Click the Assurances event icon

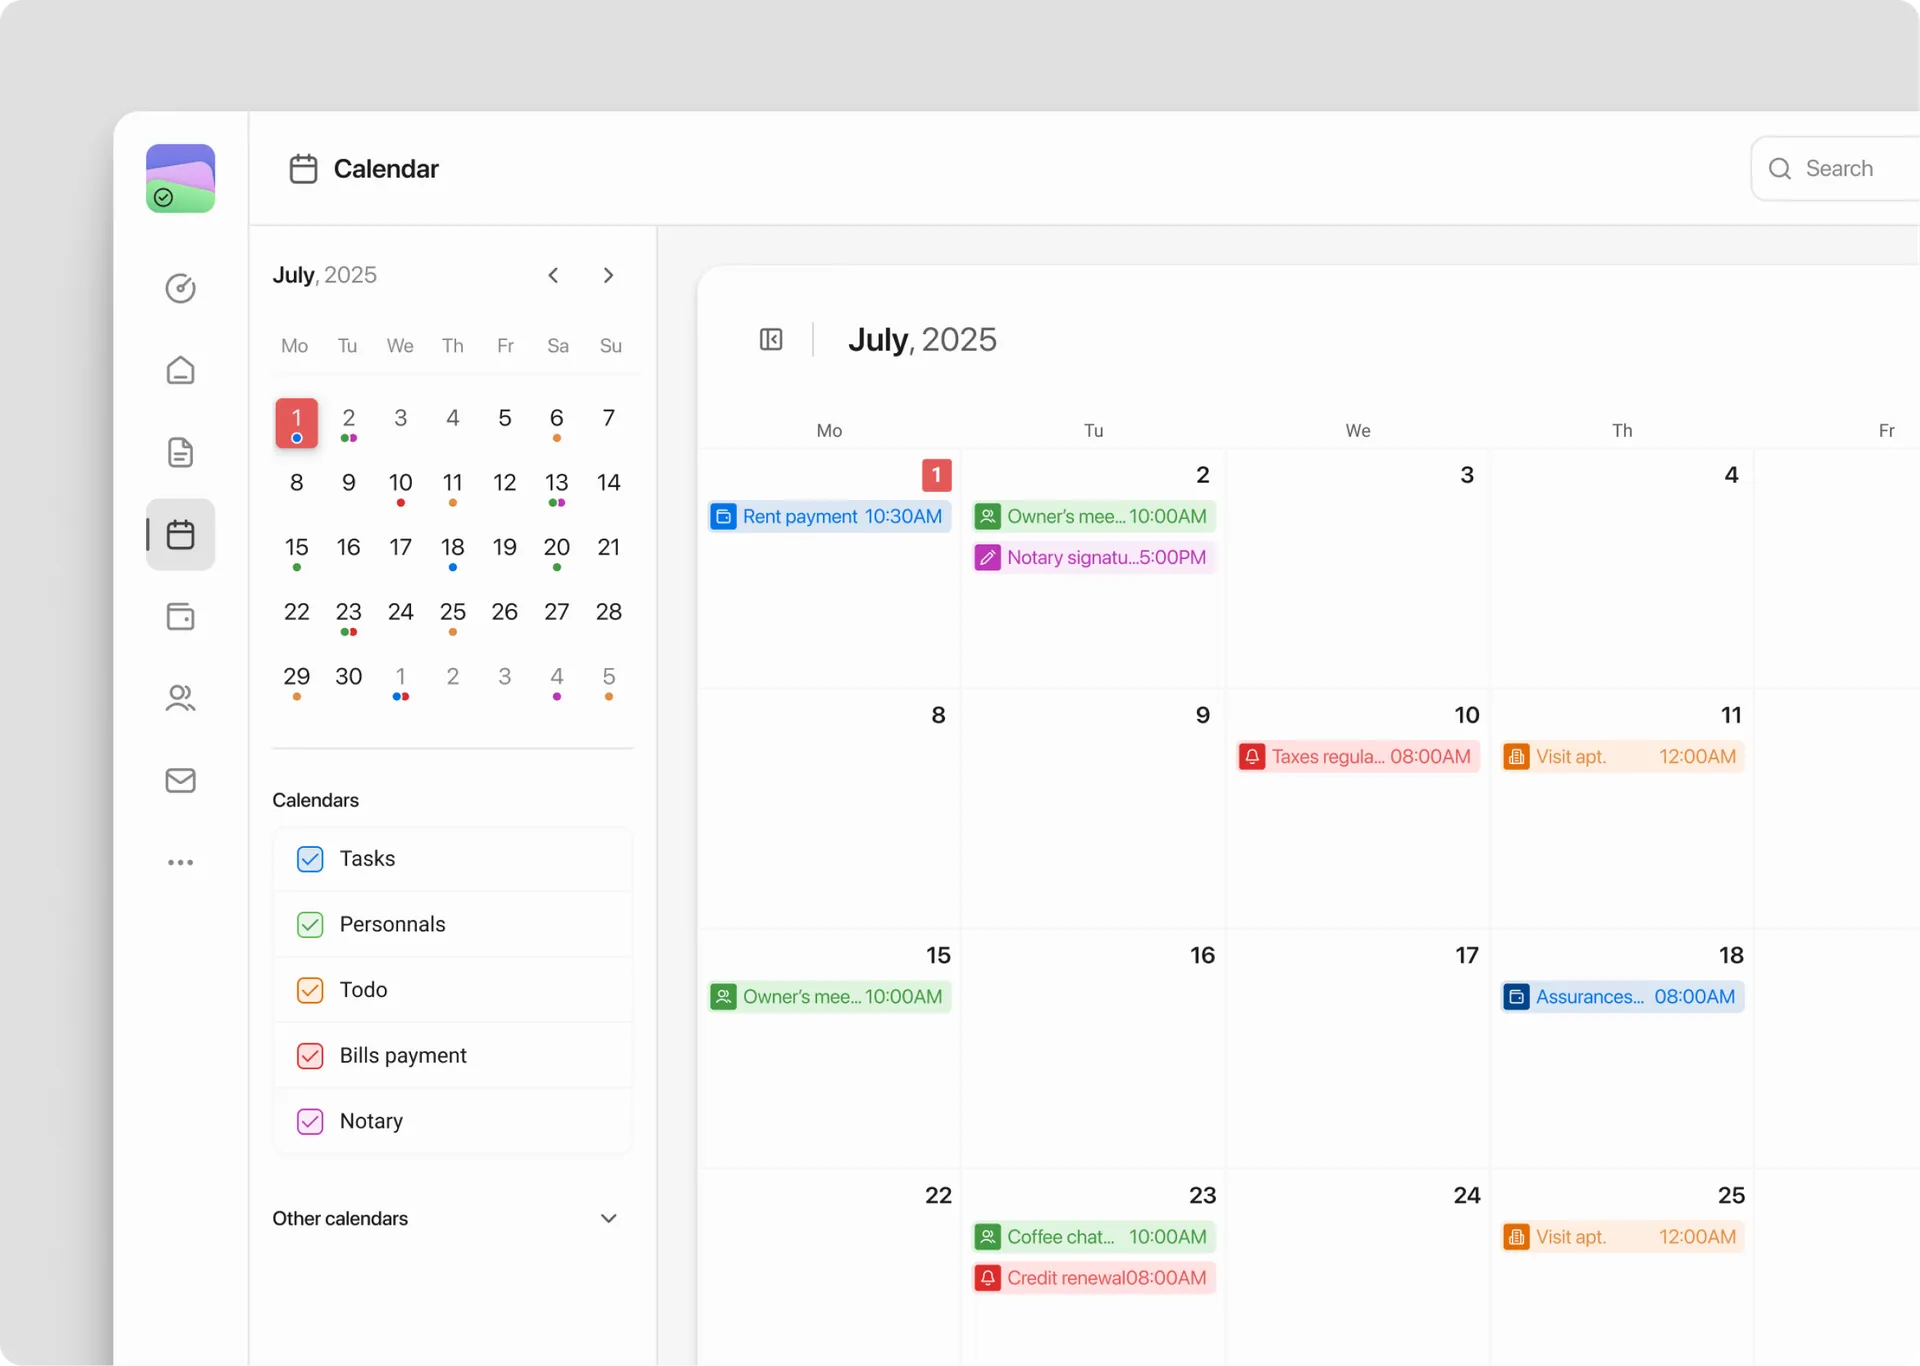tap(1516, 997)
